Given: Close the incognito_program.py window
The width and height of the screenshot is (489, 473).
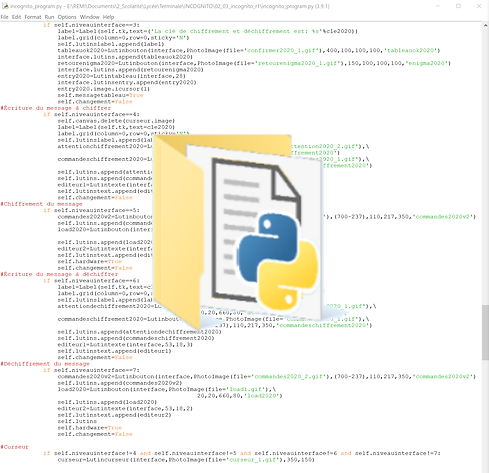Looking at the screenshot, I should (x=479, y=6).
